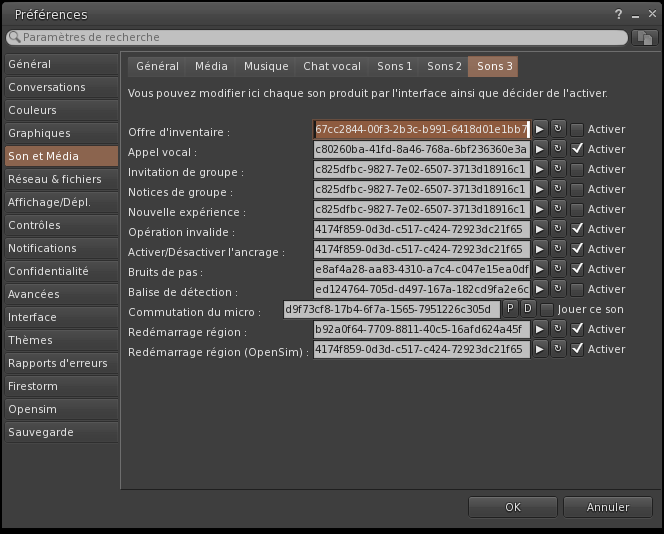Reset the Opération invalide sound UUID
This screenshot has width=664, height=534.
coord(558,229)
